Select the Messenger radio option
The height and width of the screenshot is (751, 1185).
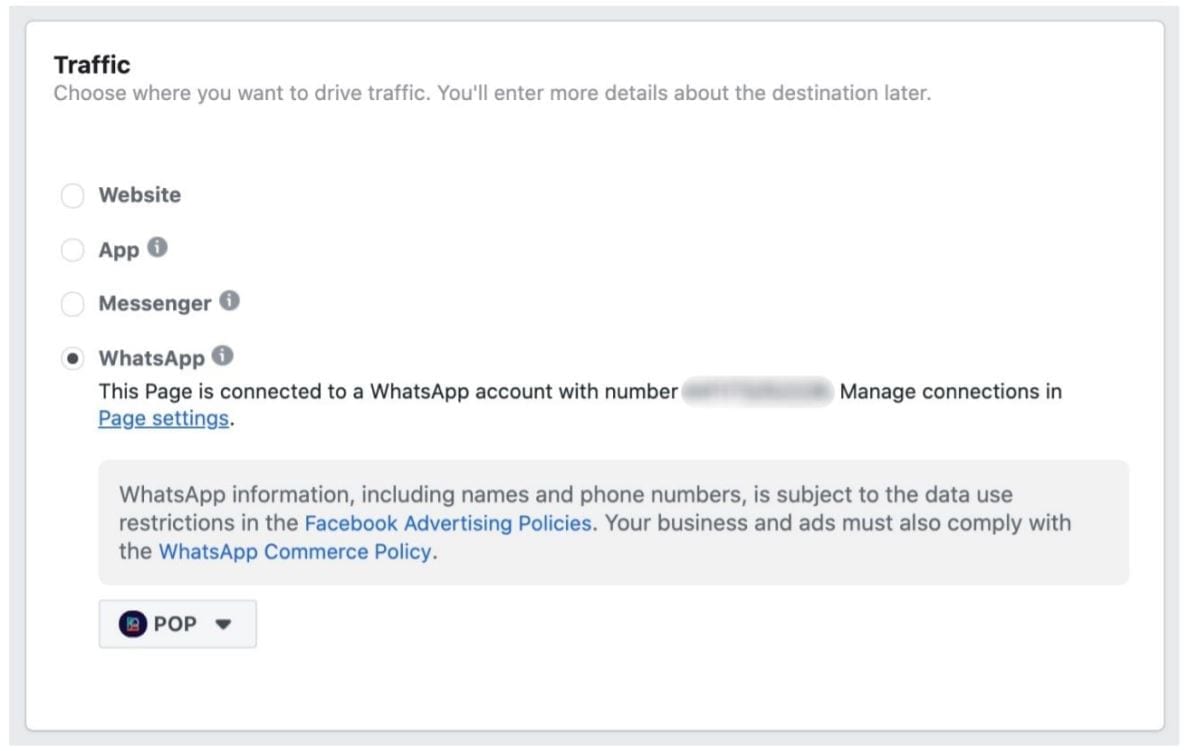point(73,304)
